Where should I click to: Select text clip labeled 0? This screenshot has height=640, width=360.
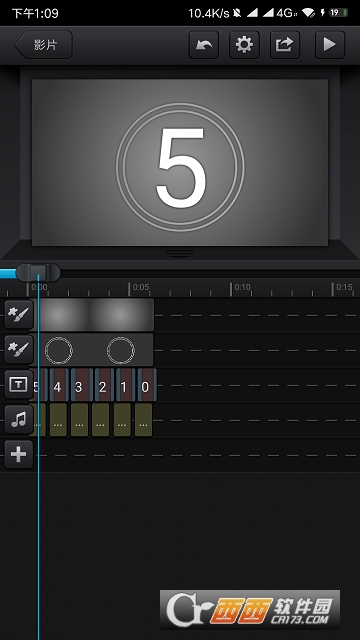(x=147, y=386)
